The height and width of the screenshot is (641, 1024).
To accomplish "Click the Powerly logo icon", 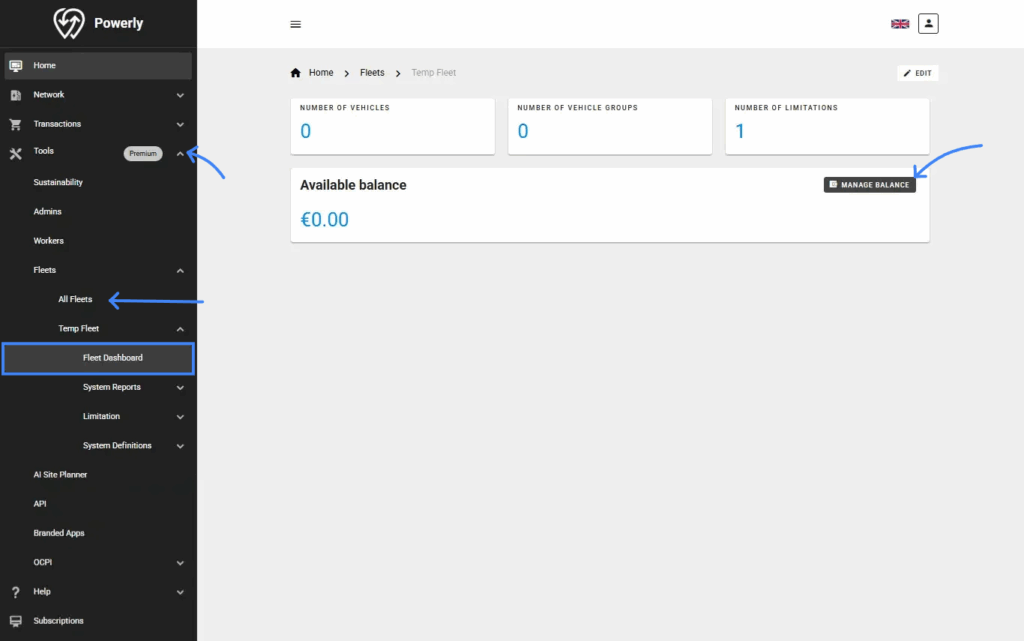I will click(68, 24).
